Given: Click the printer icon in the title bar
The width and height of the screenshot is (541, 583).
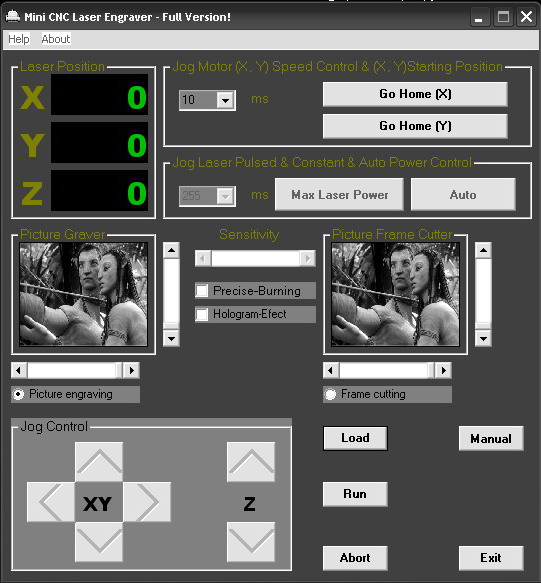Looking at the screenshot, I should coord(13,16).
